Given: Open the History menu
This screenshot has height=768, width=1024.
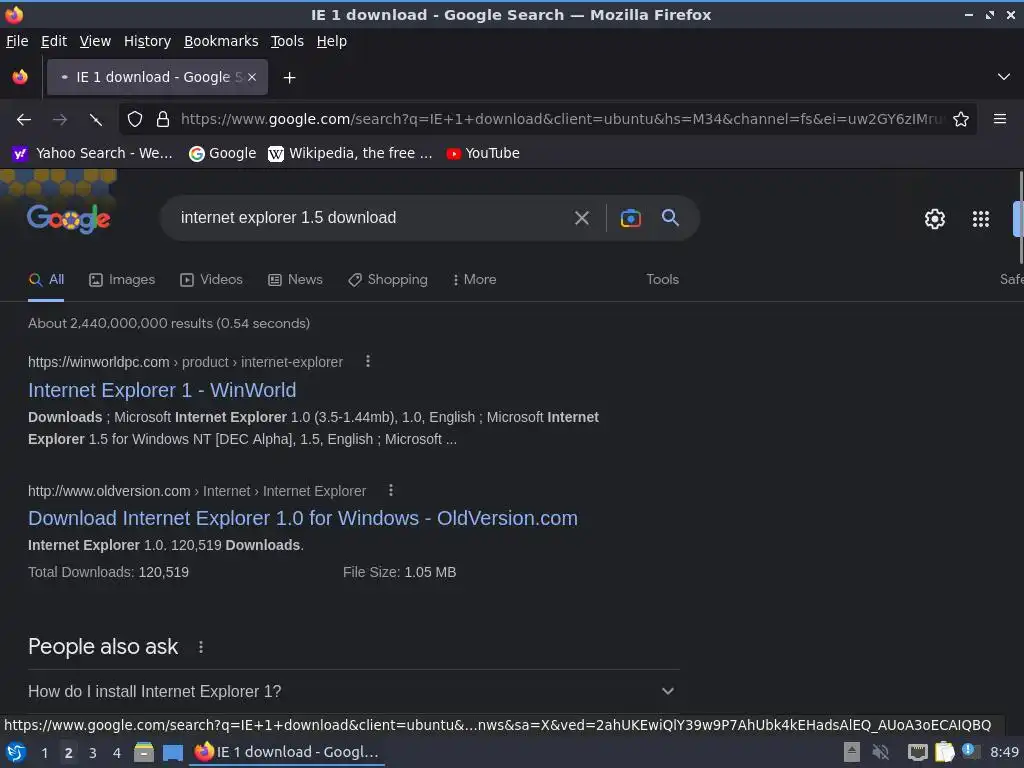Looking at the screenshot, I should click(x=147, y=41).
